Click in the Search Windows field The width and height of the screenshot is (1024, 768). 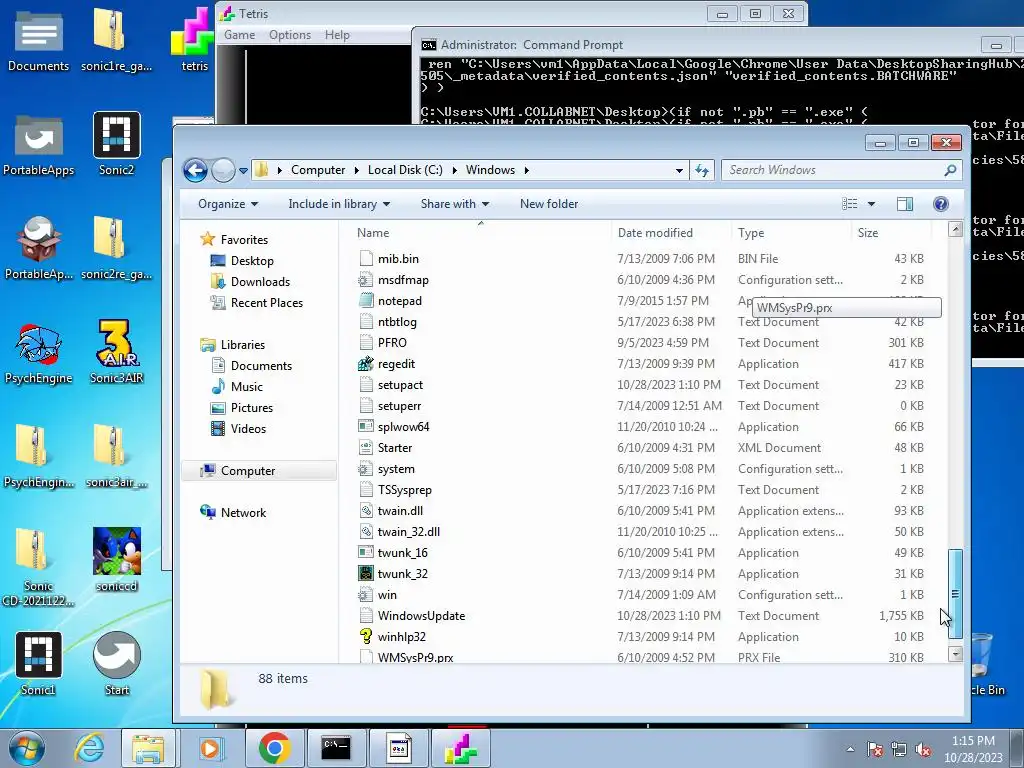tap(841, 170)
